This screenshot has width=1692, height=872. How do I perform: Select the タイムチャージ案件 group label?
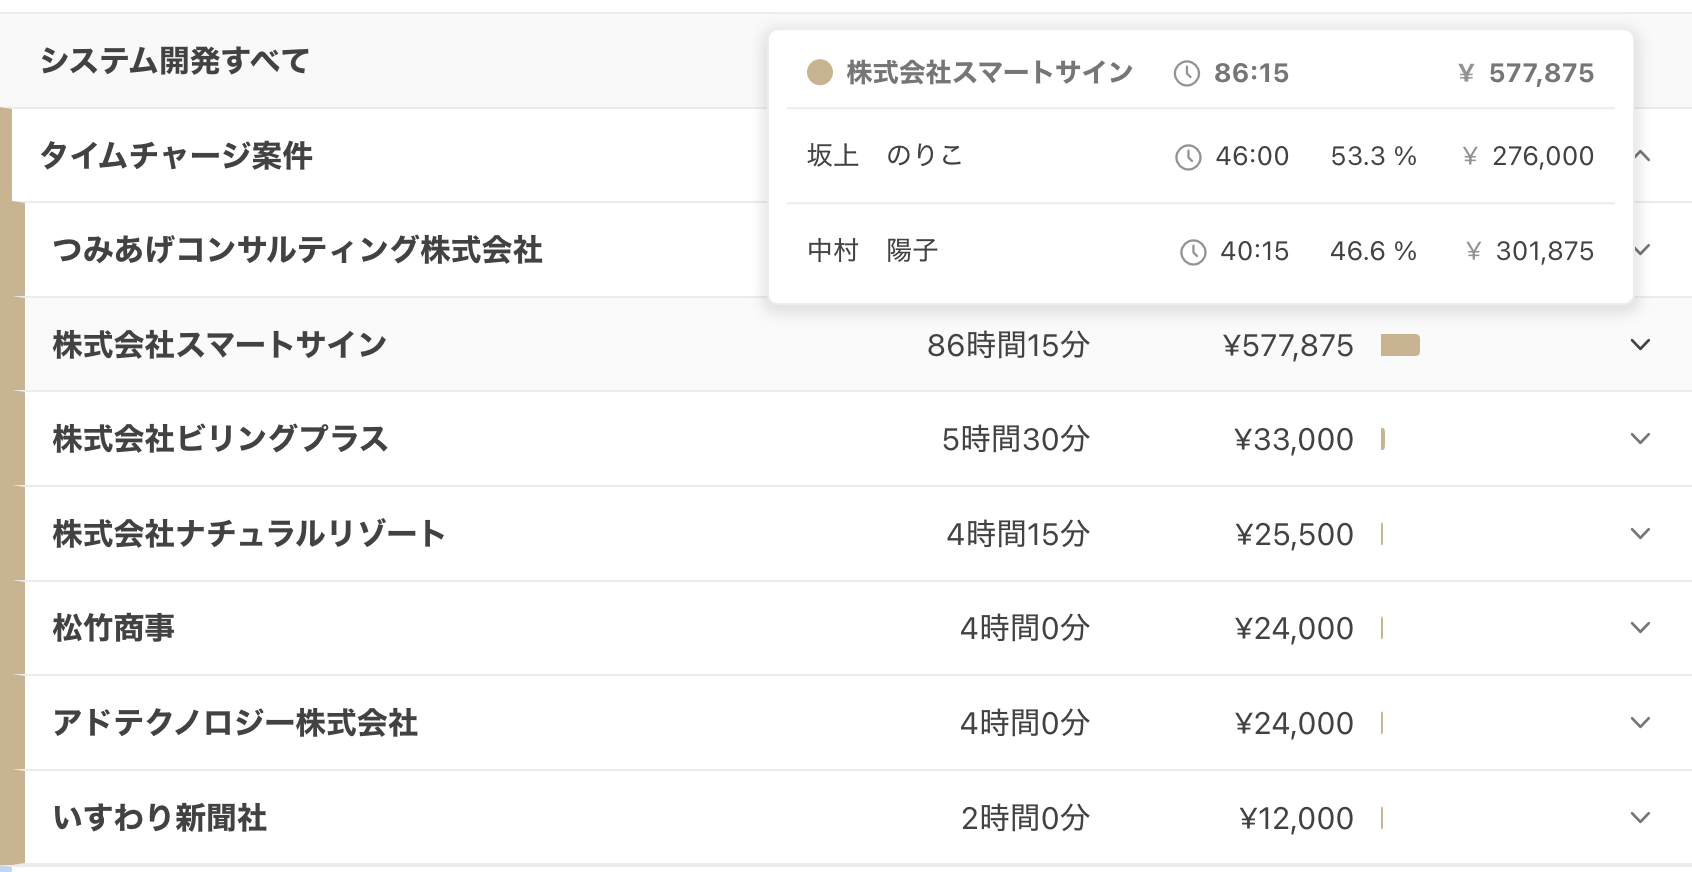coord(176,156)
